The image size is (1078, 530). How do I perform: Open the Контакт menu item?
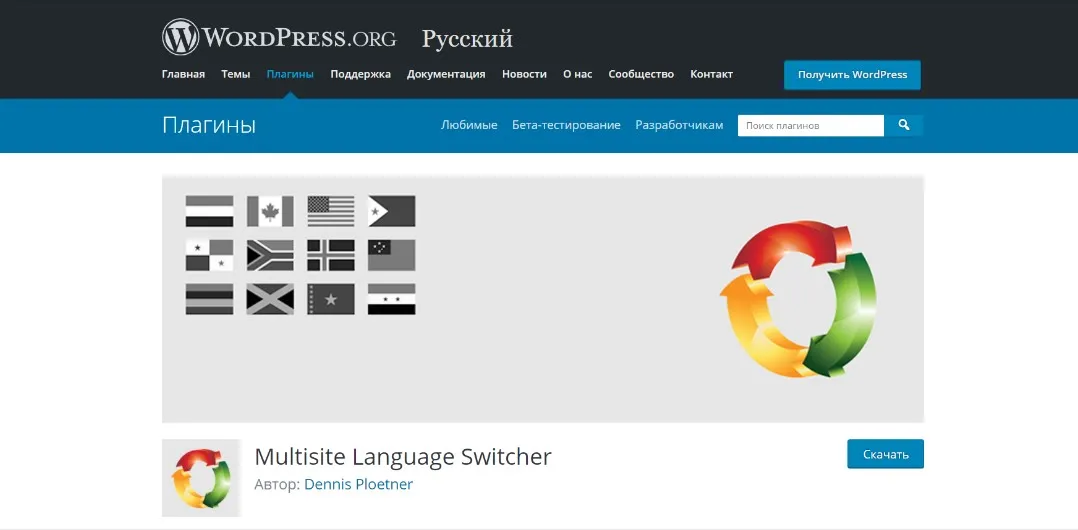pos(712,74)
